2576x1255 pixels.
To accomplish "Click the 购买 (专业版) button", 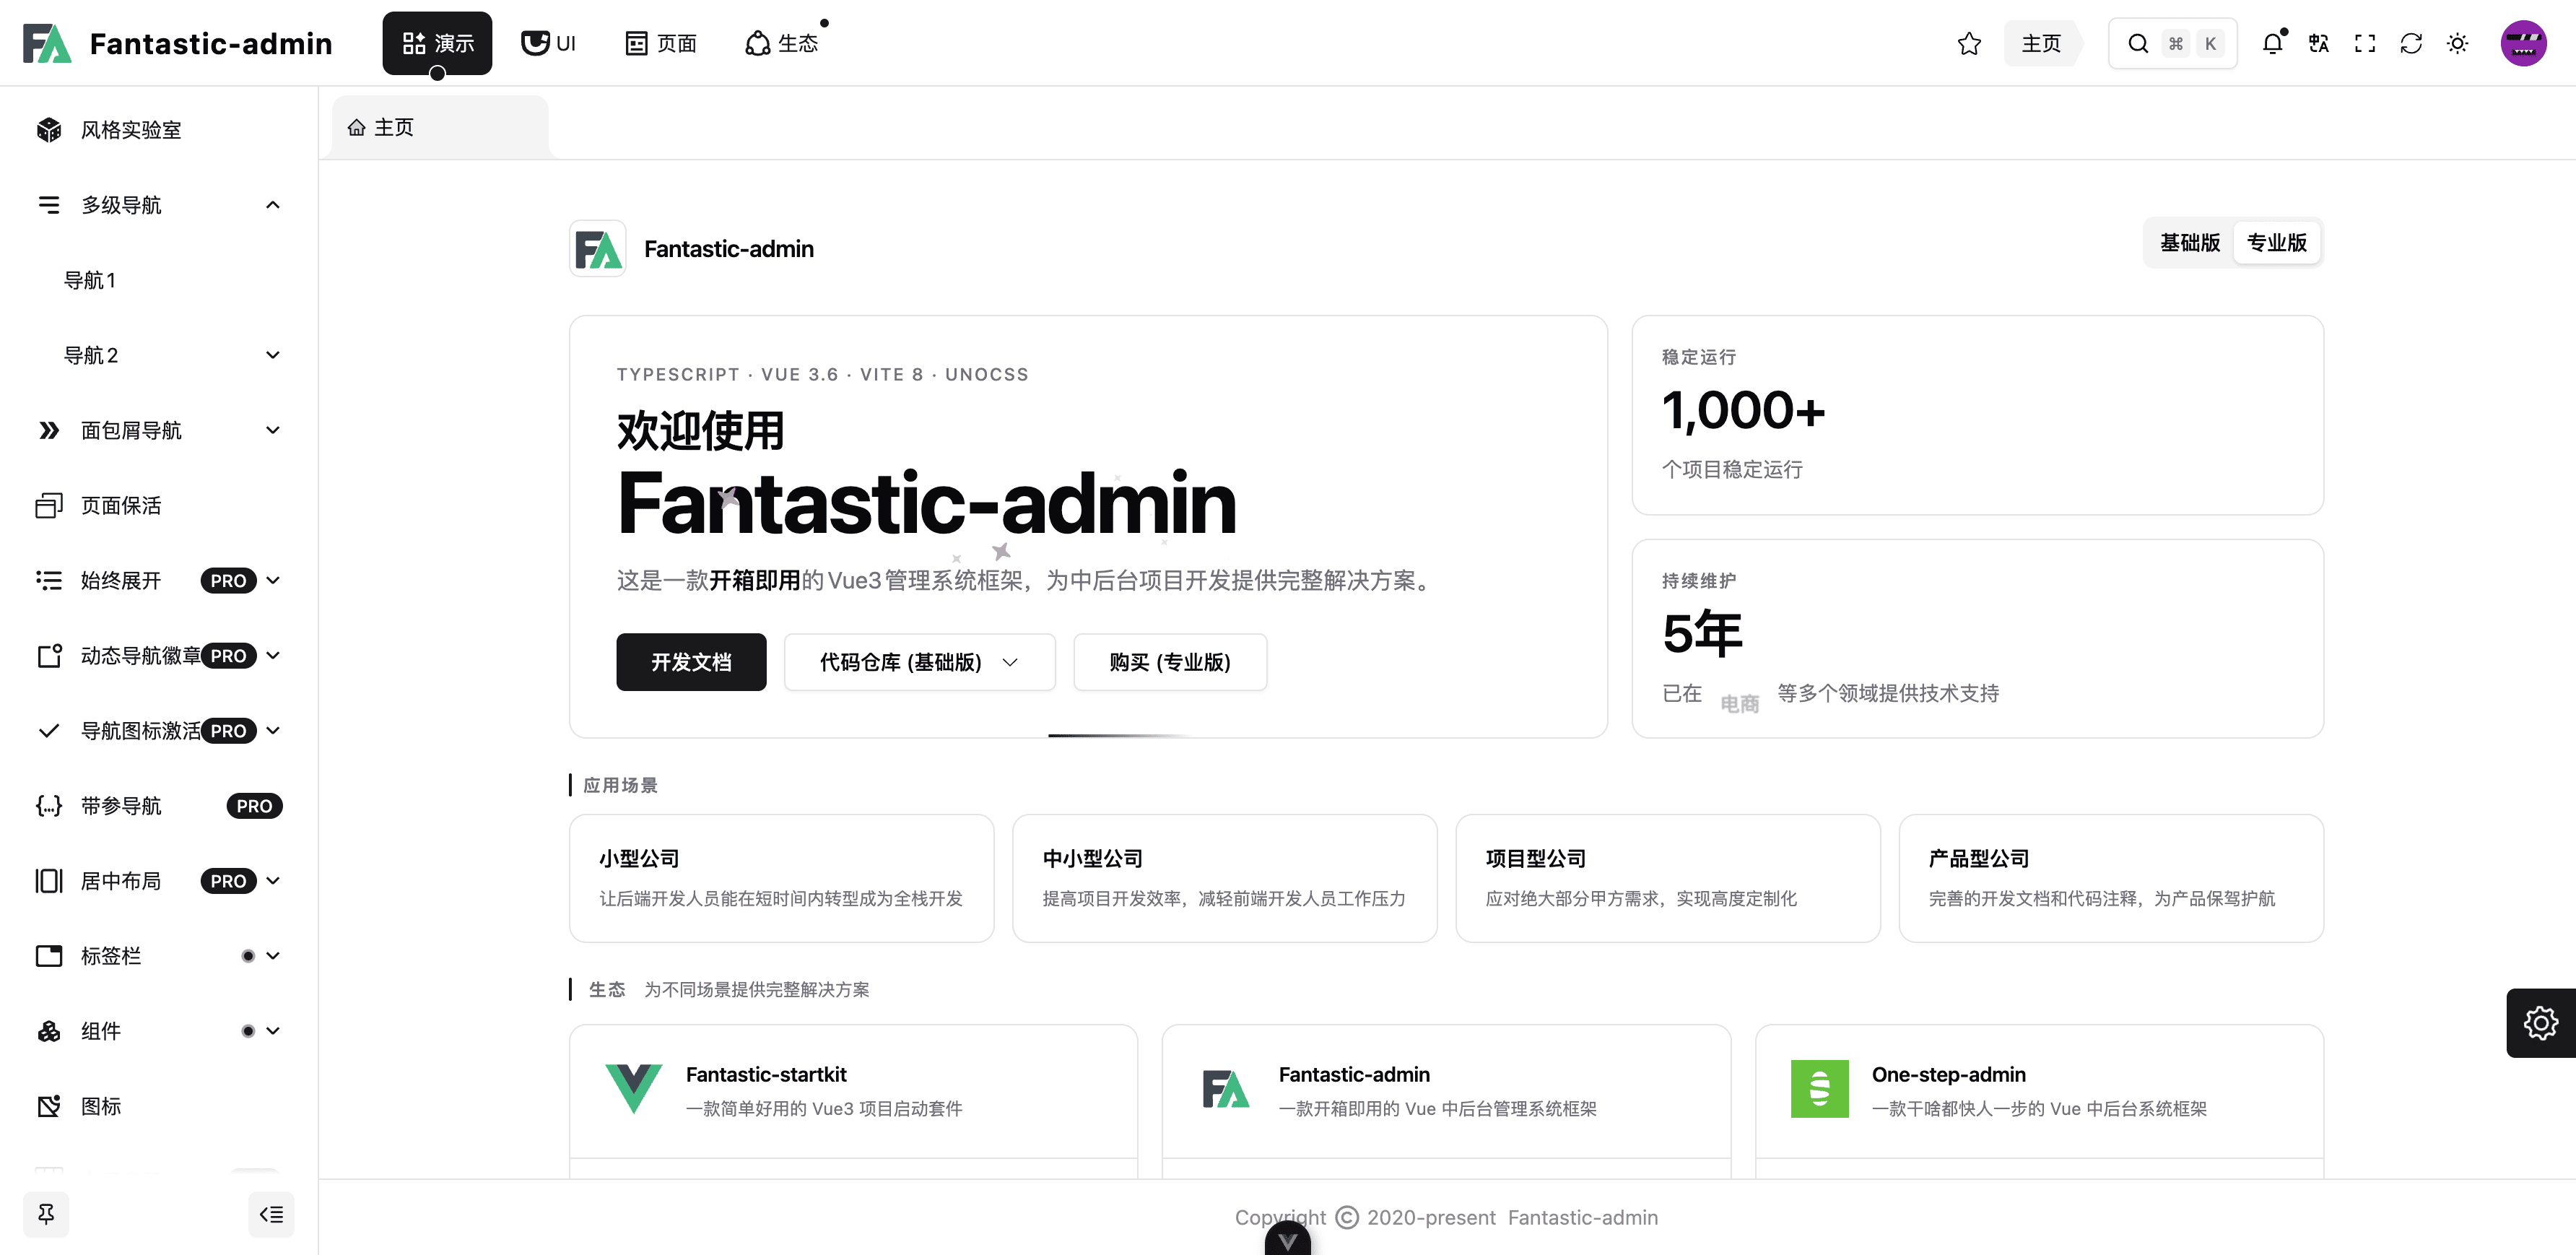I will [x=1169, y=662].
